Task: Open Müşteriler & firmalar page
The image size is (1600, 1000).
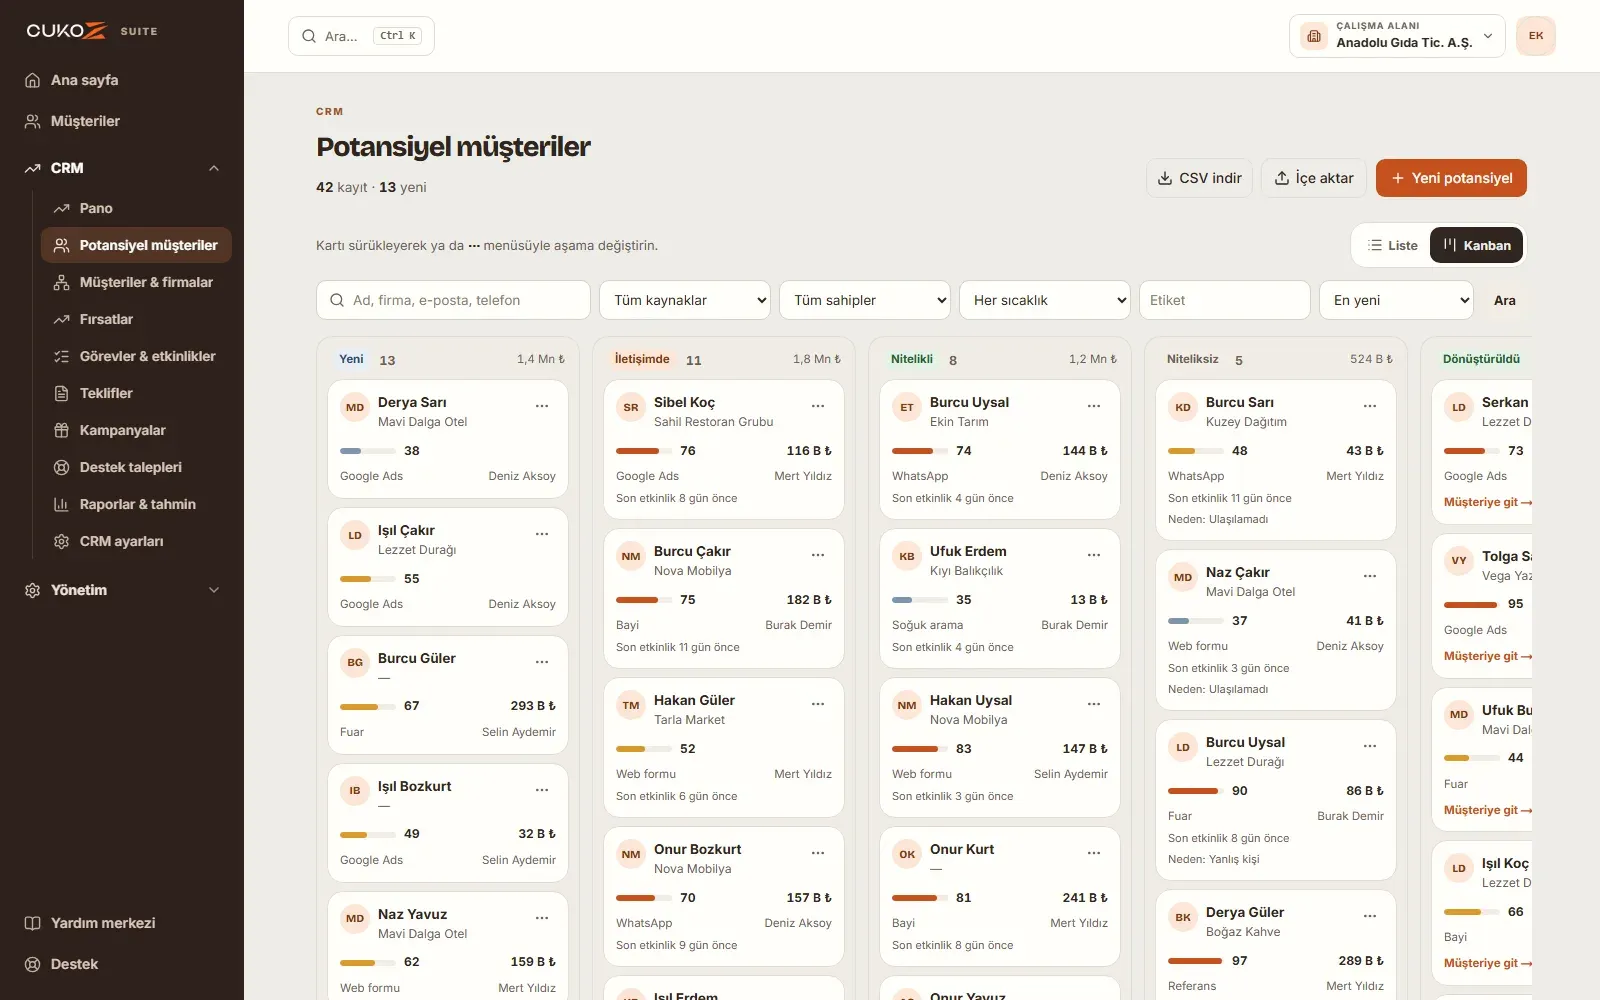Action: pyautogui.click(x=136, y=282)
